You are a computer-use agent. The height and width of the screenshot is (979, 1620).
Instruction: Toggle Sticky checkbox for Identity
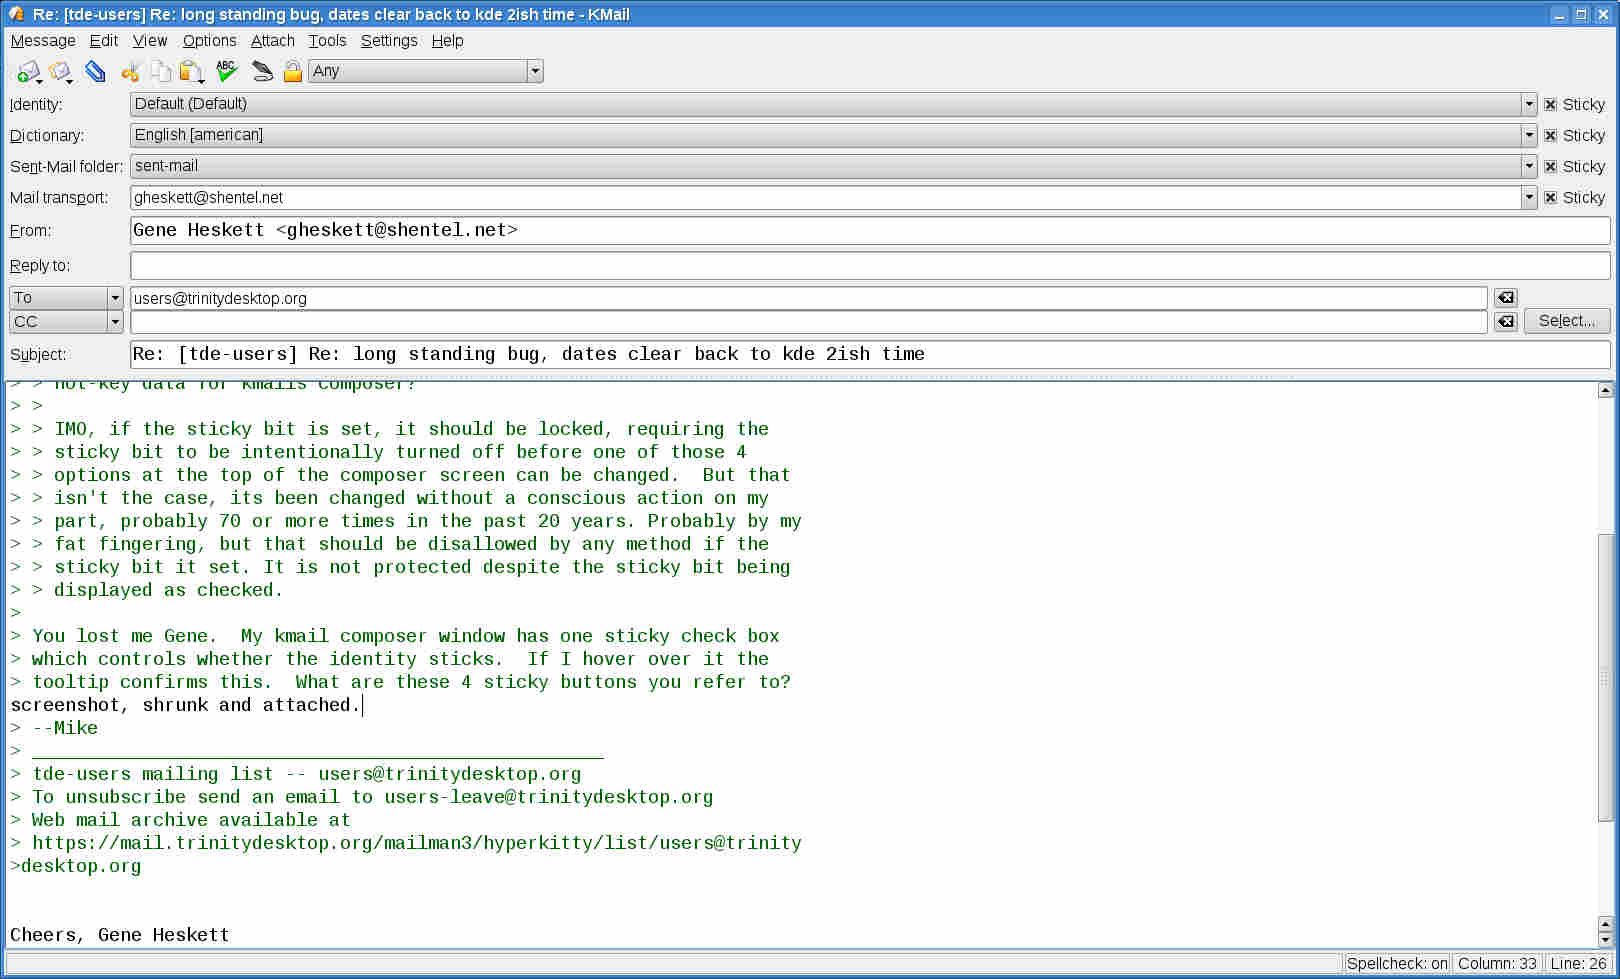click(x=1550, y=104)
